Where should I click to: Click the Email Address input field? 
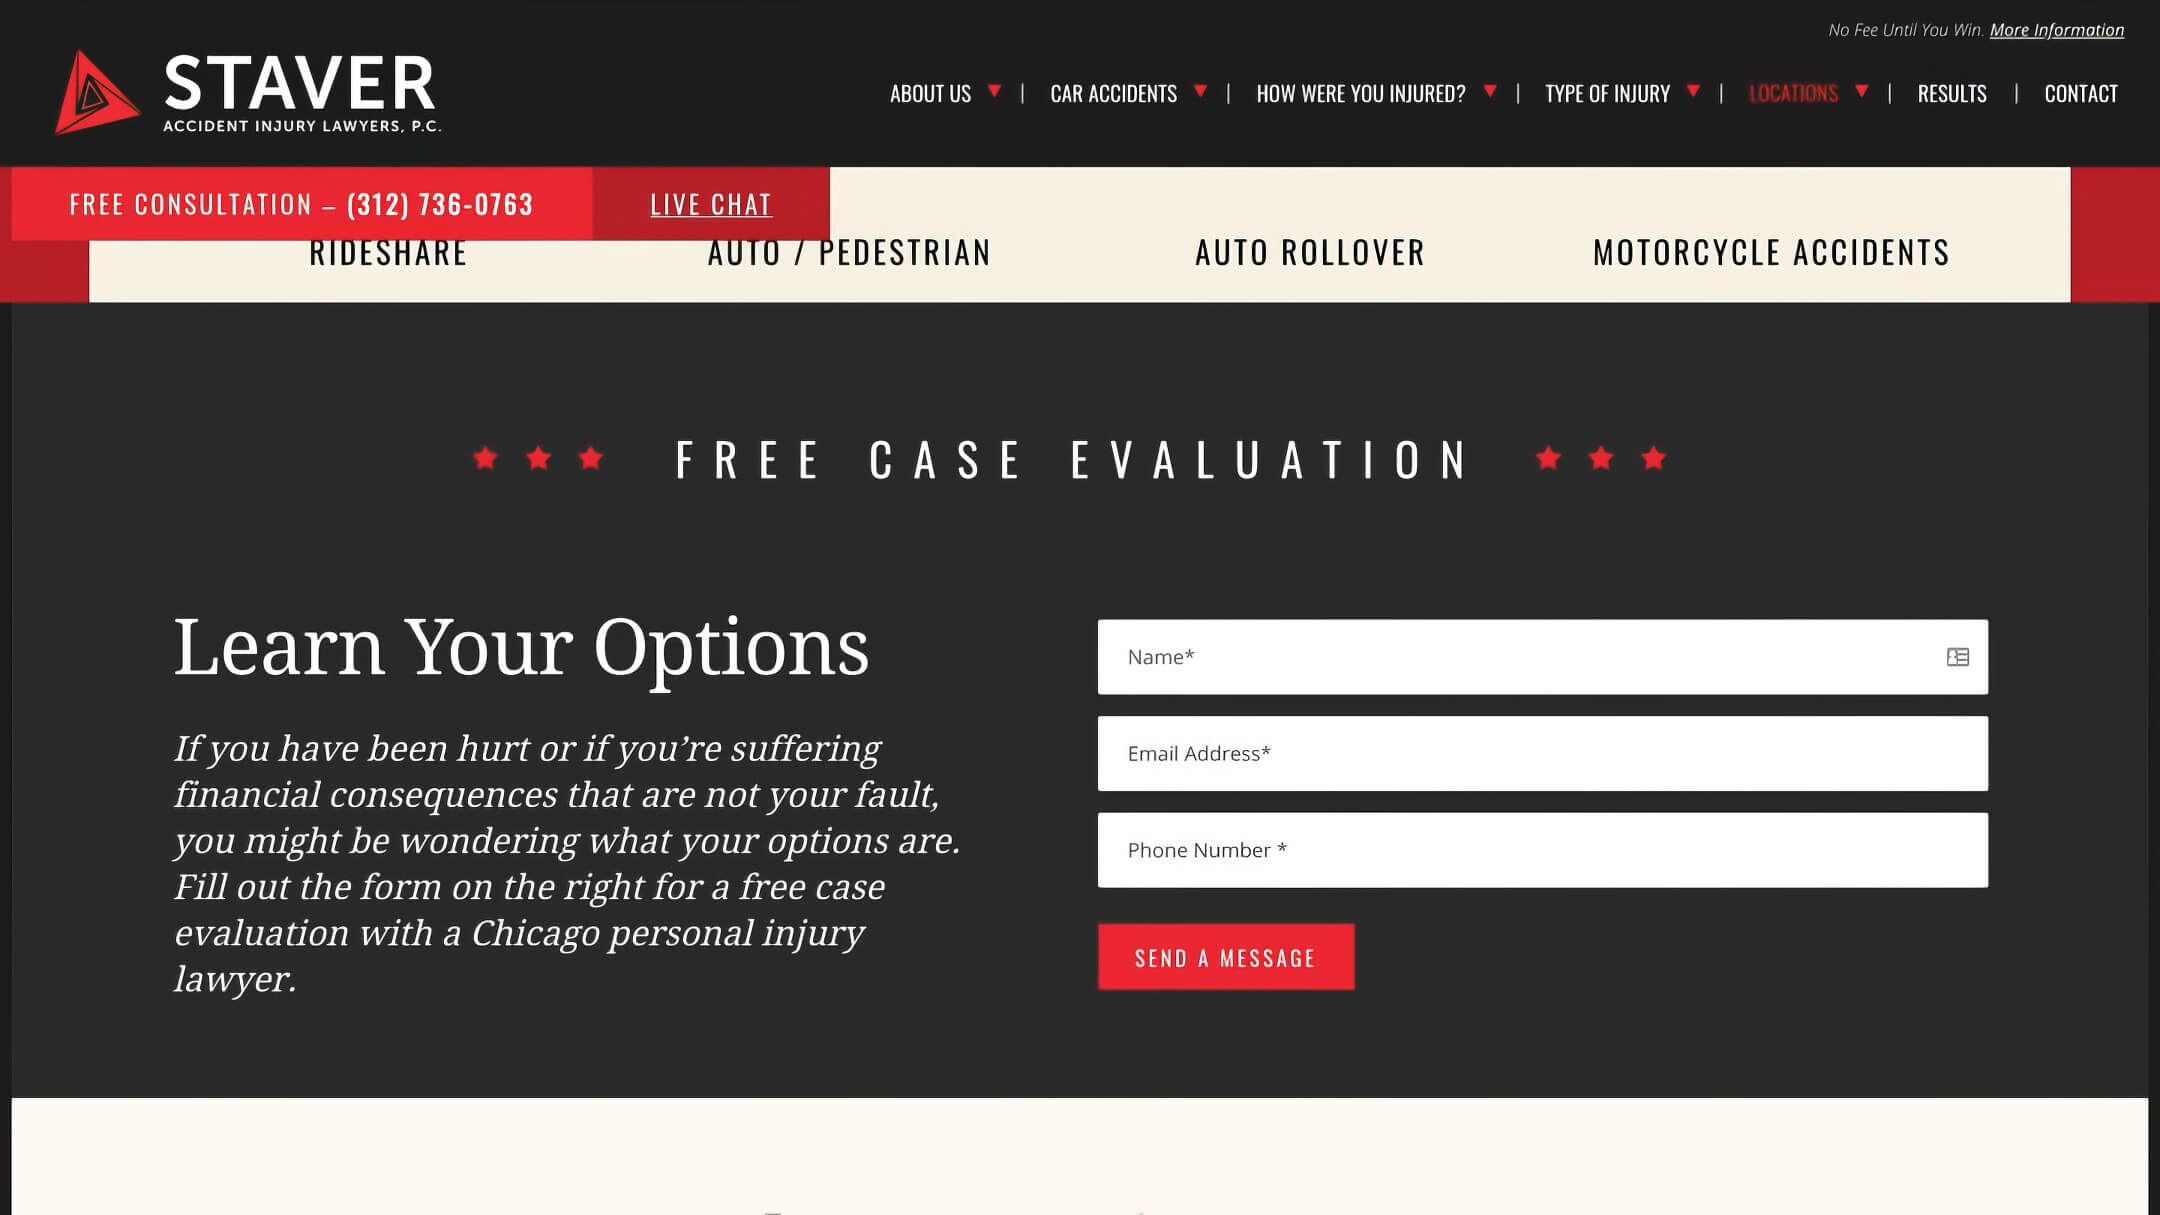point(1543,752)
